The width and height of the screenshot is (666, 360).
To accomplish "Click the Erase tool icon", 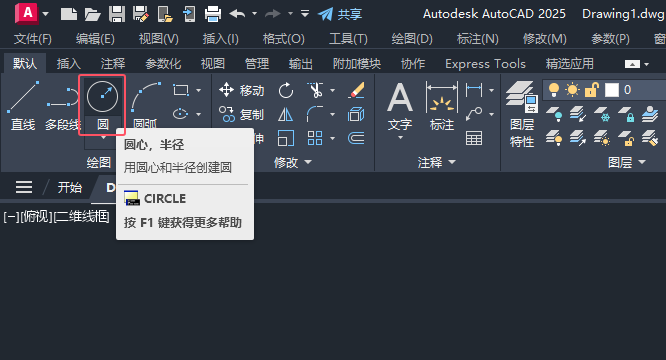I will pyautogui.click(x=356, y=90).
